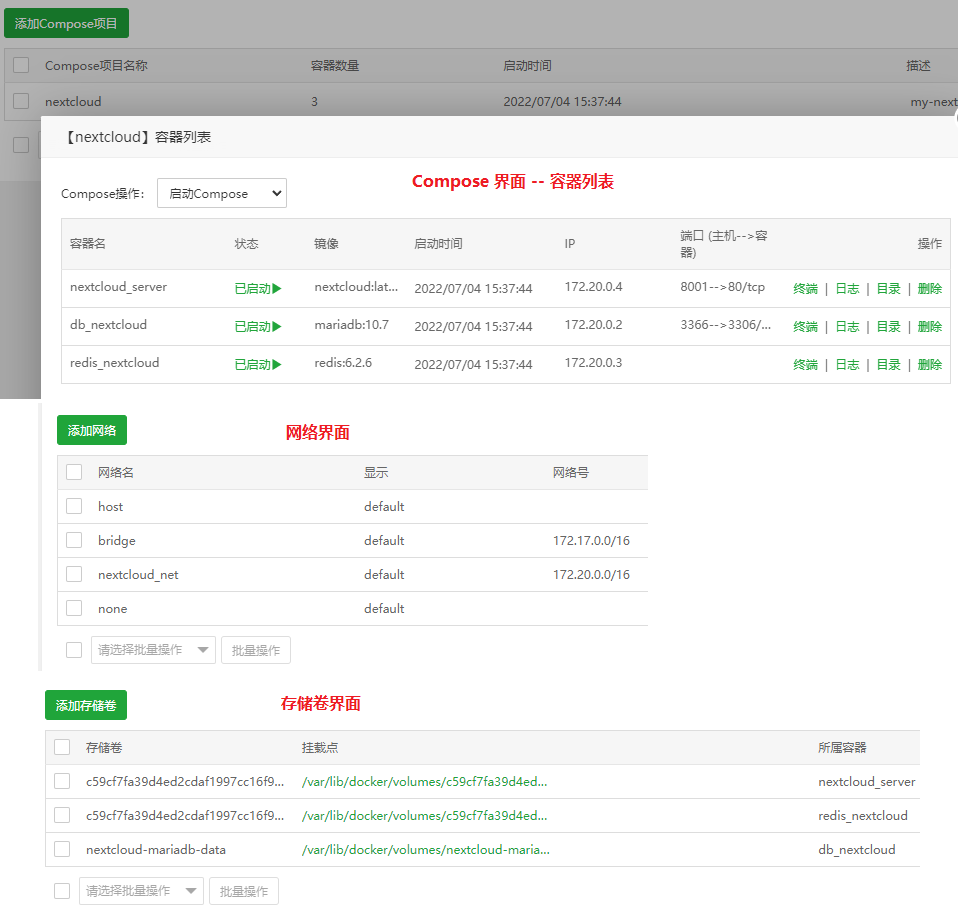Viewport: 958px width, 920px height.
Task: Select the none network checkbox
Action: click(x=74, y=608)
